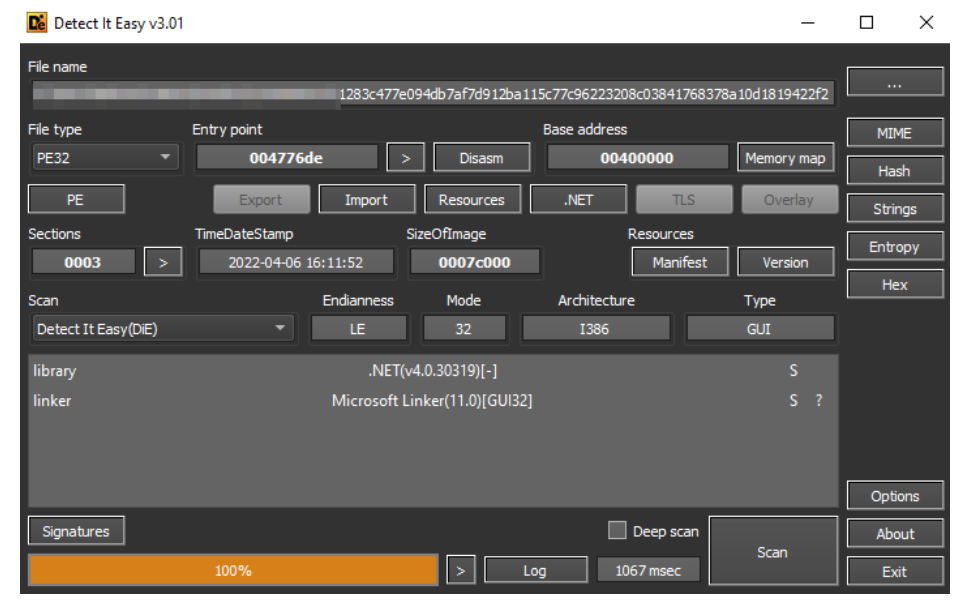Open the File type PE32 dropdown
961x601 pixels.
tap(104, 158)
